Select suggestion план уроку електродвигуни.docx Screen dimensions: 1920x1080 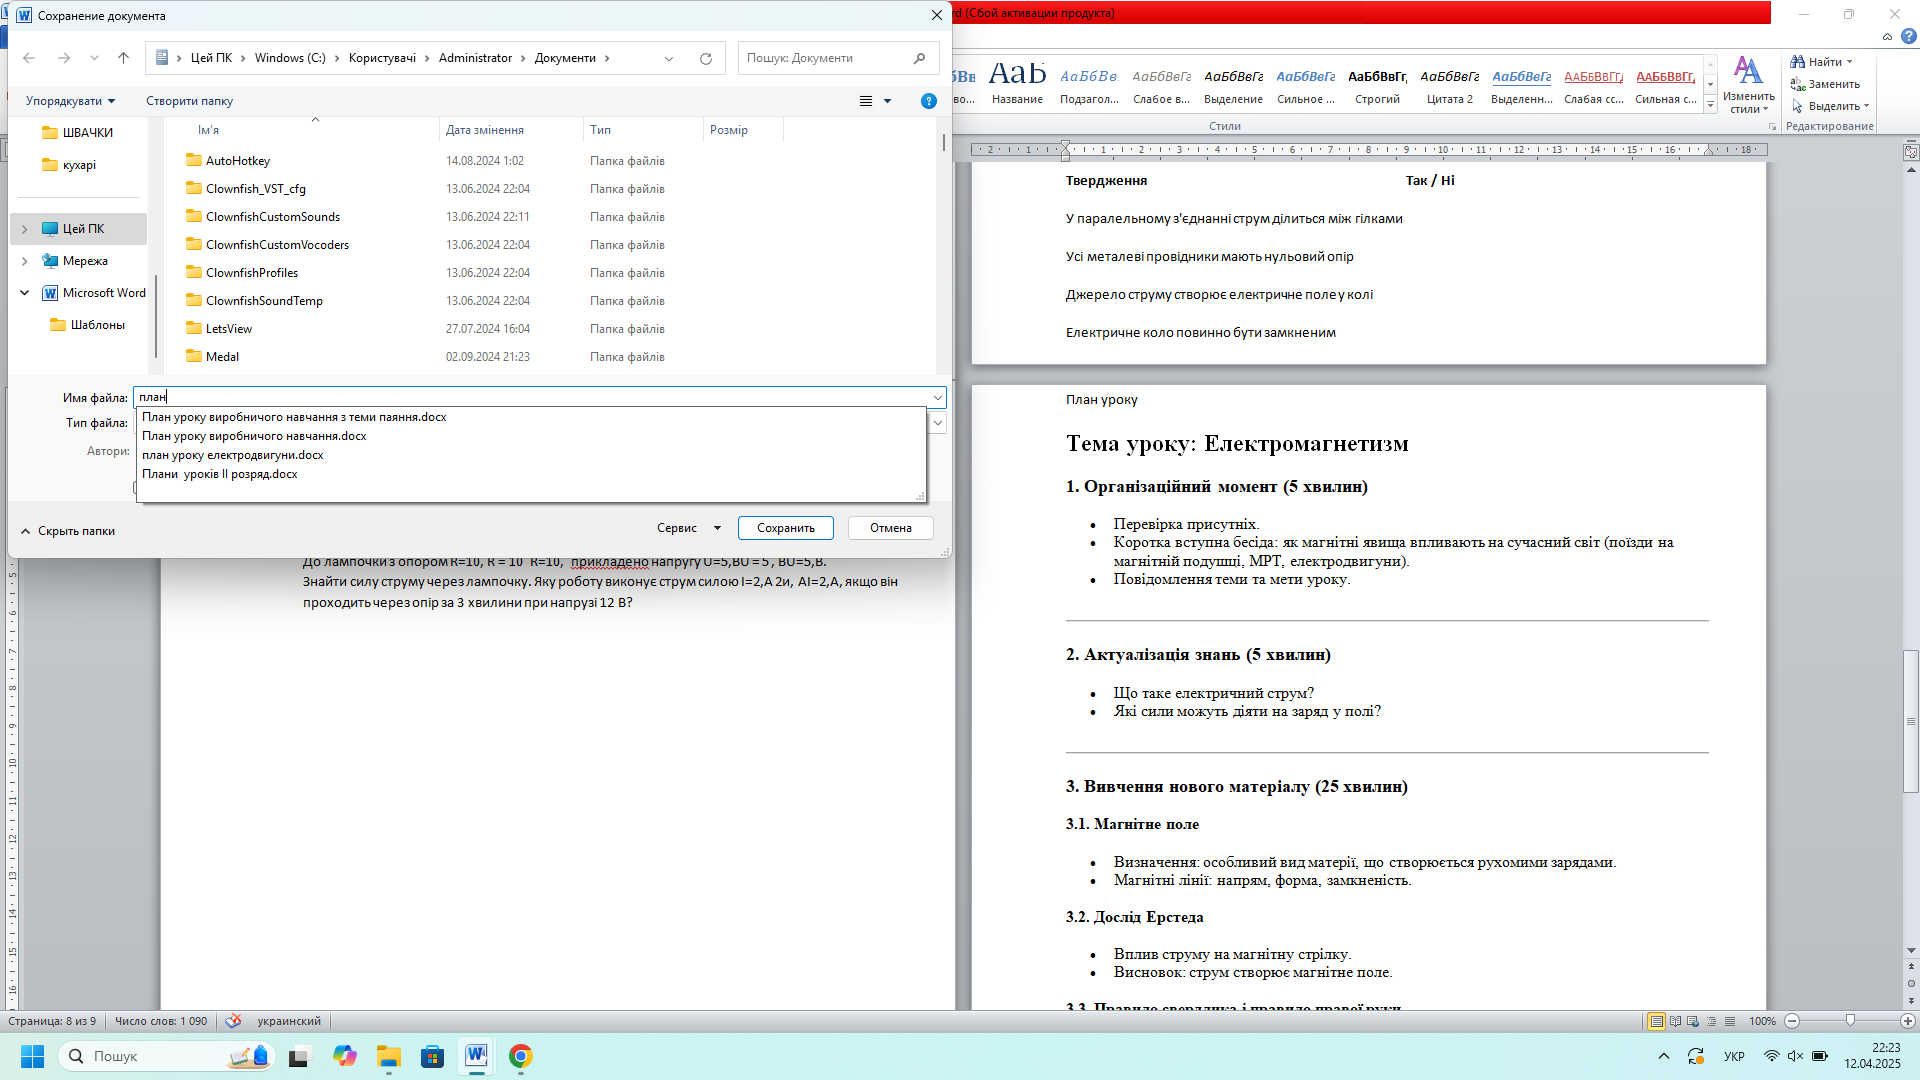pos(233,455)
